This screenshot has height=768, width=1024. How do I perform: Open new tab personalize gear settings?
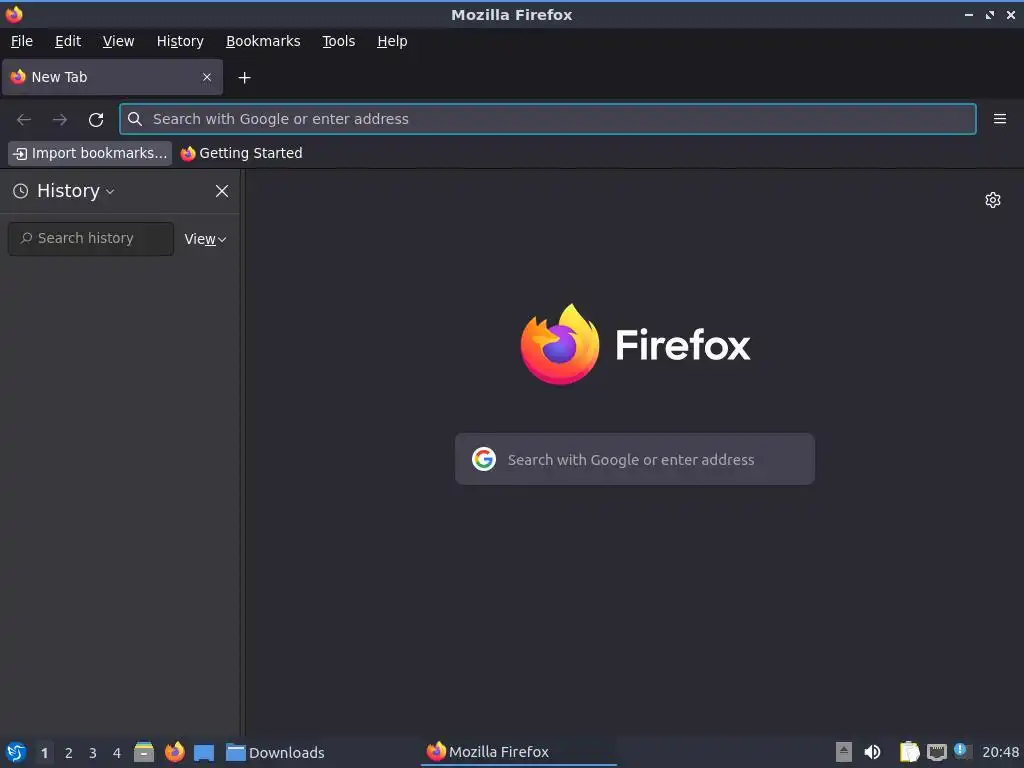(993, 200)
